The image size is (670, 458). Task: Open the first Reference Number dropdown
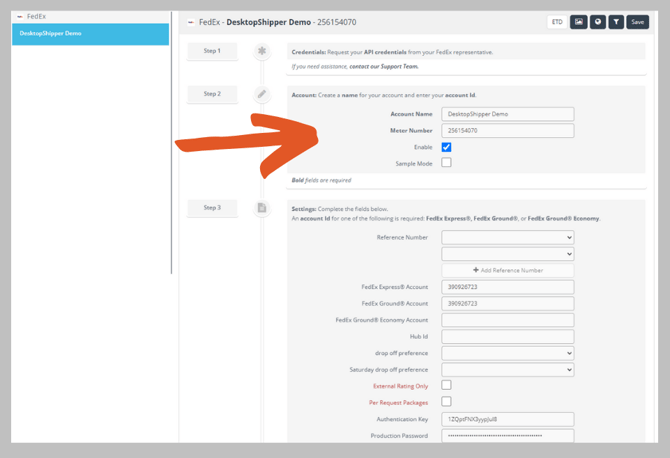(x=508, y=238)
